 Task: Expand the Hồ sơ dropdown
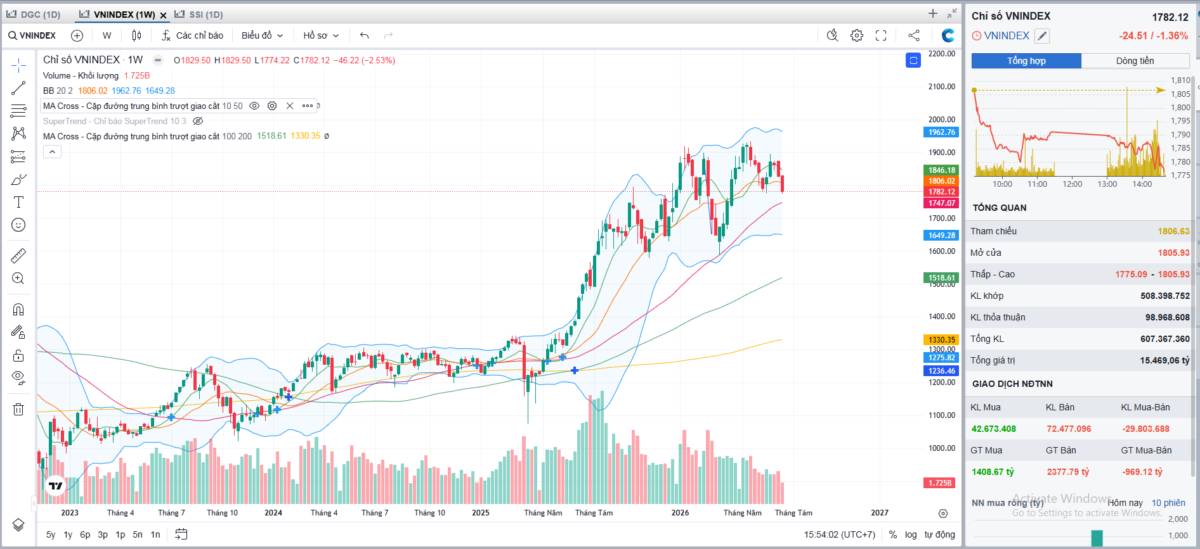320,35
